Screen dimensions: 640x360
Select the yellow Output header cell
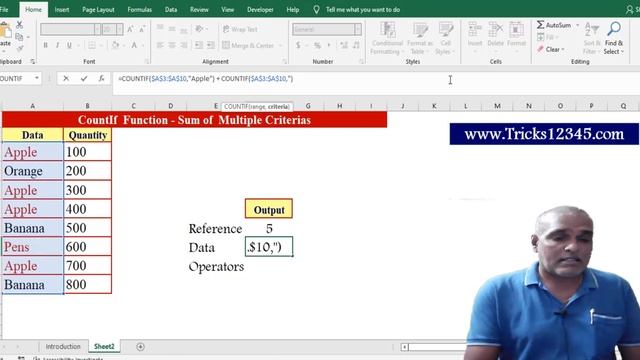tap(269, 209)
